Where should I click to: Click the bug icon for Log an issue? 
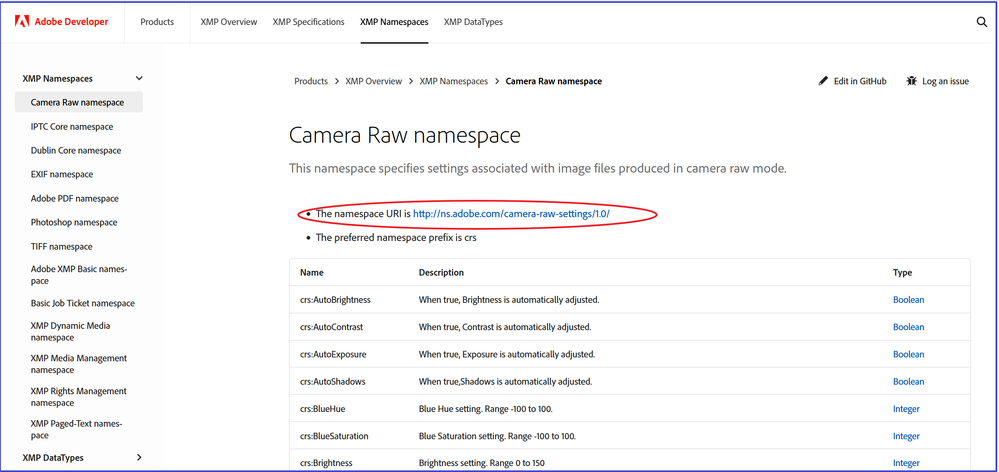(912, 81)
